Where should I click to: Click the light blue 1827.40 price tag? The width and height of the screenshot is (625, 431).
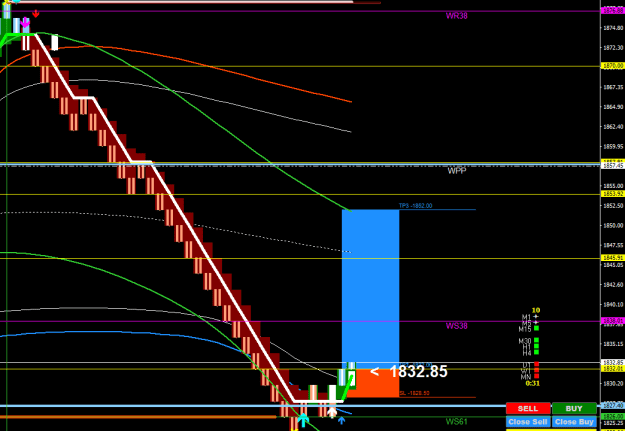pos(613,405)
